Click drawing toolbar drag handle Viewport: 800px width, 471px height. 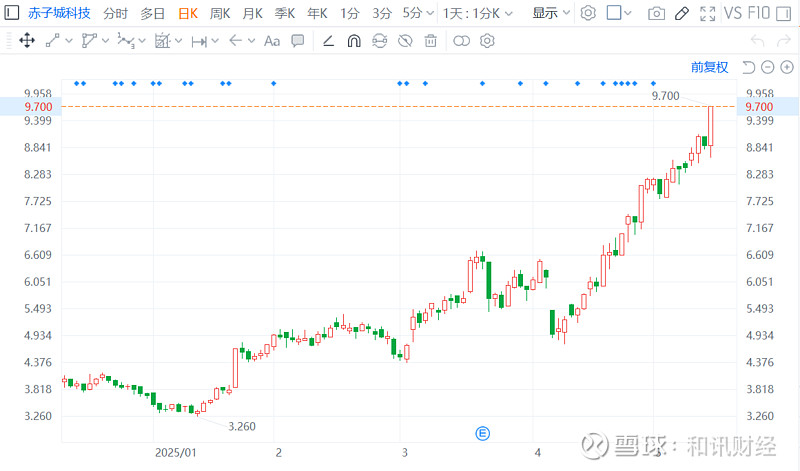point(9,41)
